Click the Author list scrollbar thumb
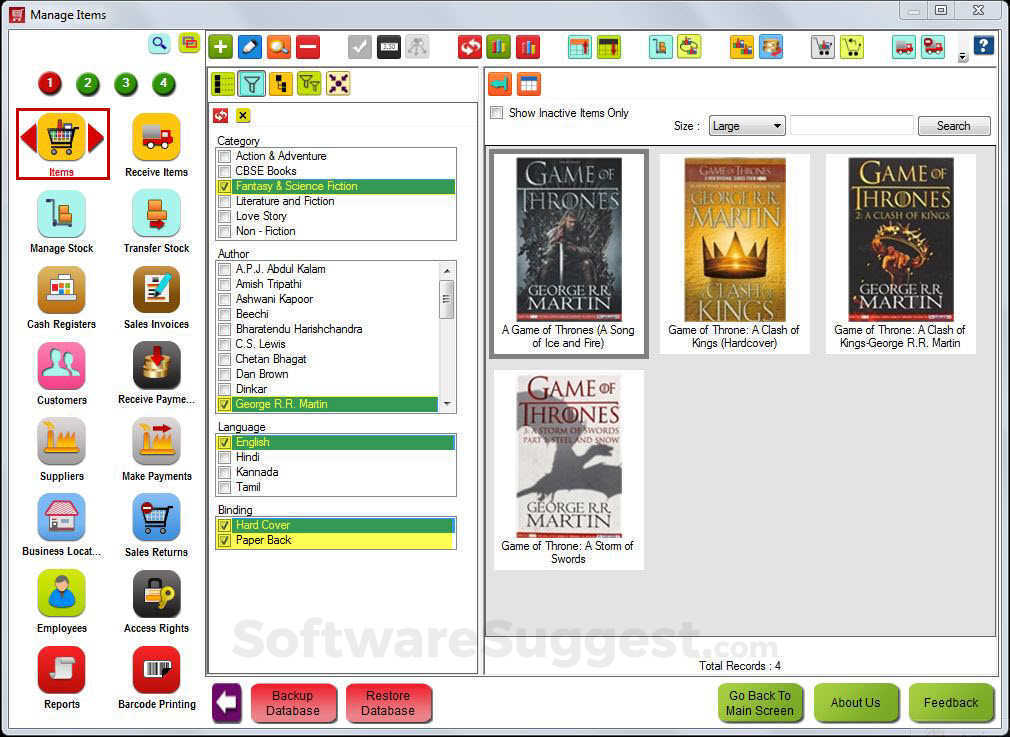Viewport: 1010px width, 737px height. 447,298
